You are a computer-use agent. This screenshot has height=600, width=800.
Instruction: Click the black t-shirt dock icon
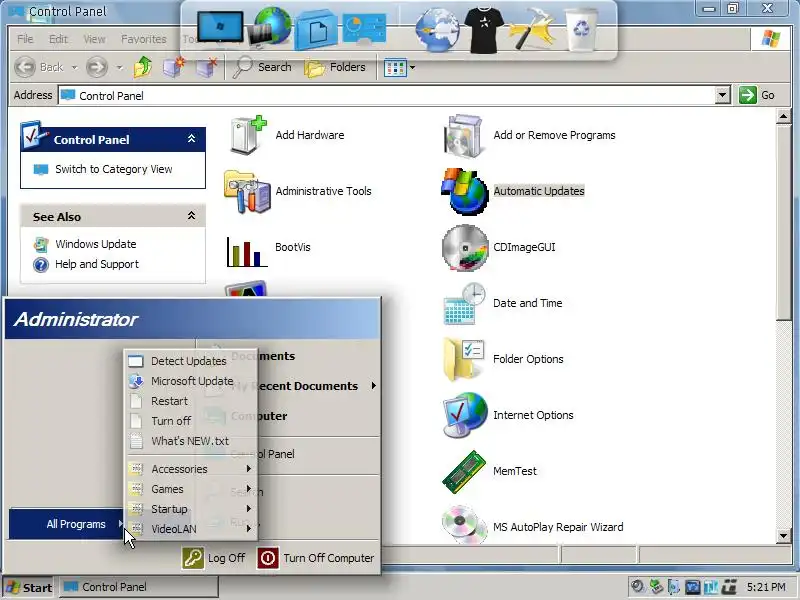pyautogui.click(x=484, y=30)
